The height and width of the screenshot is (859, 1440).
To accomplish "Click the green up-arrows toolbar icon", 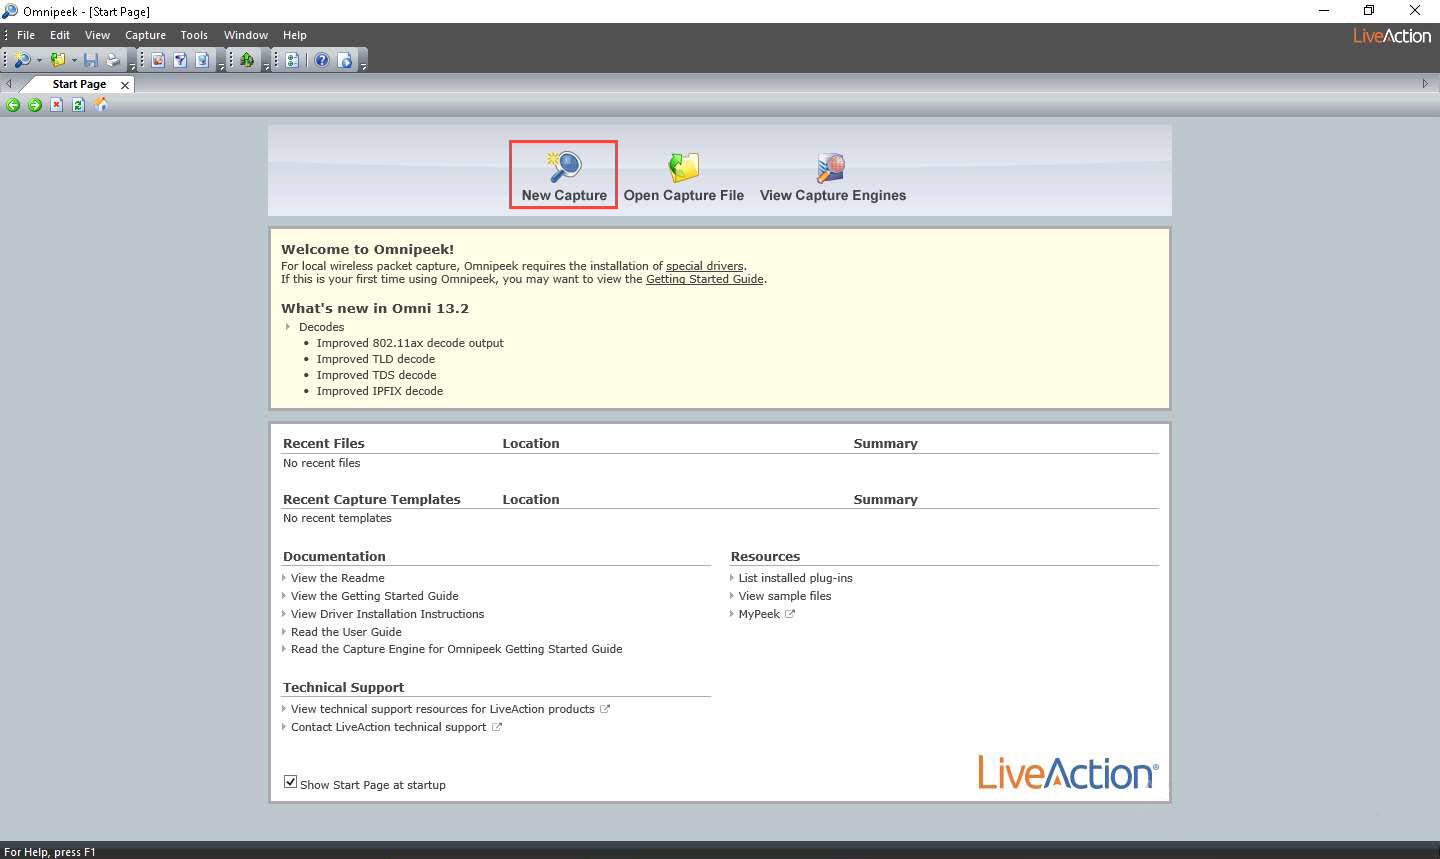I will [x=247, y=60].
